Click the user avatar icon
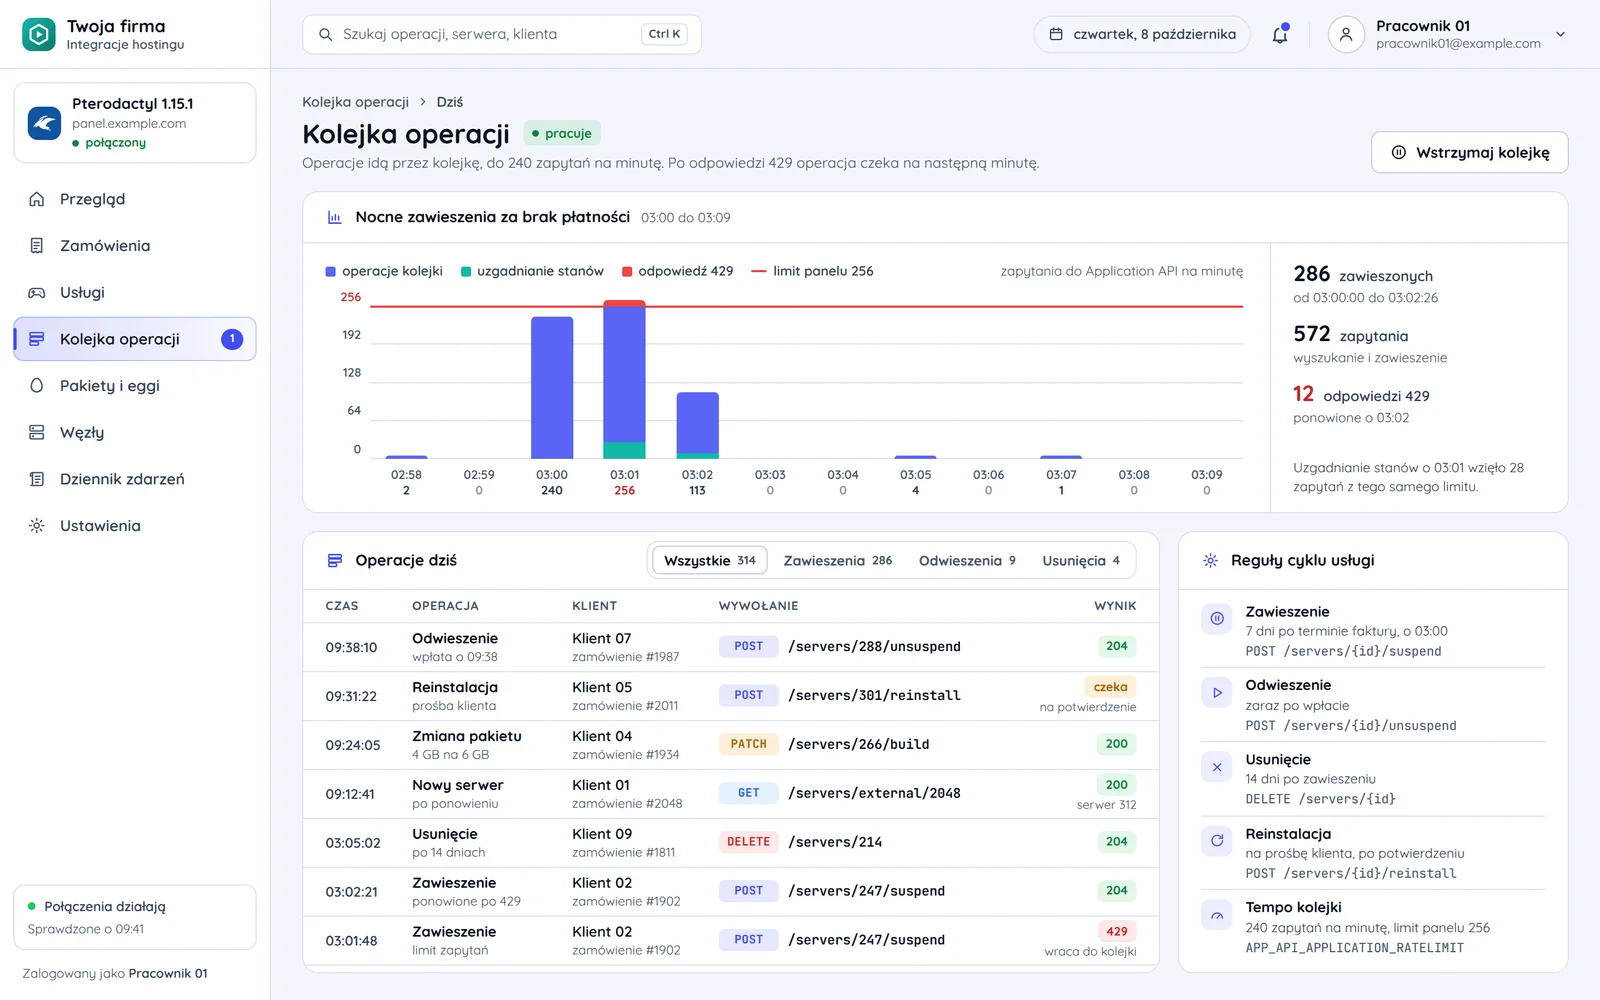The image size is (1600, 1000). pos(1346,34)
